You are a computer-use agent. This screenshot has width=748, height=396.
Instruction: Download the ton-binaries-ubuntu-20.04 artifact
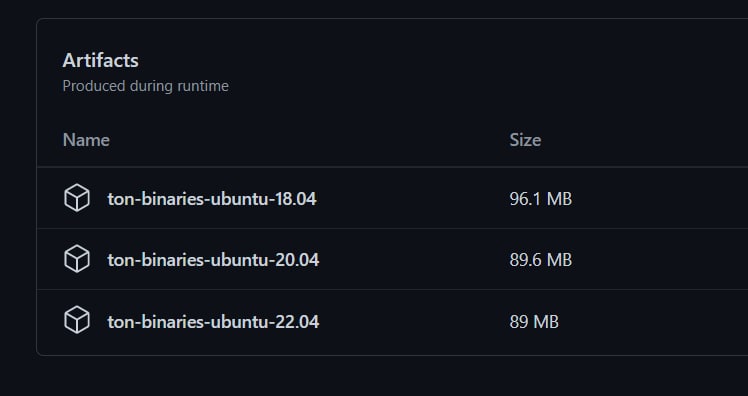click(x=213, y=260)
